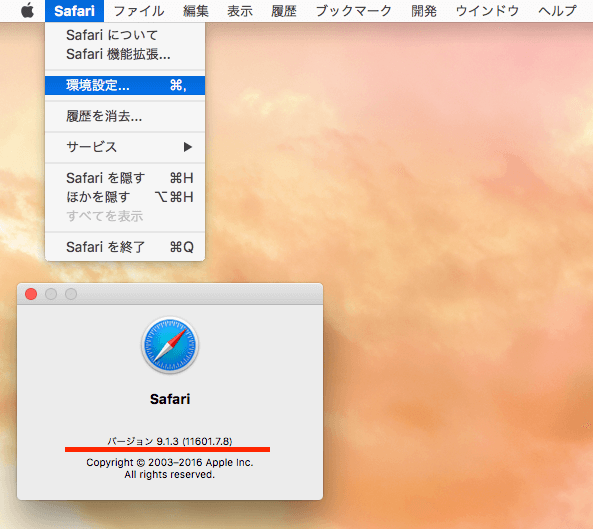Close the About Safari window
The width and height of the screenshot is (593, 529).
pyautogui.click(x=31, y=294)
